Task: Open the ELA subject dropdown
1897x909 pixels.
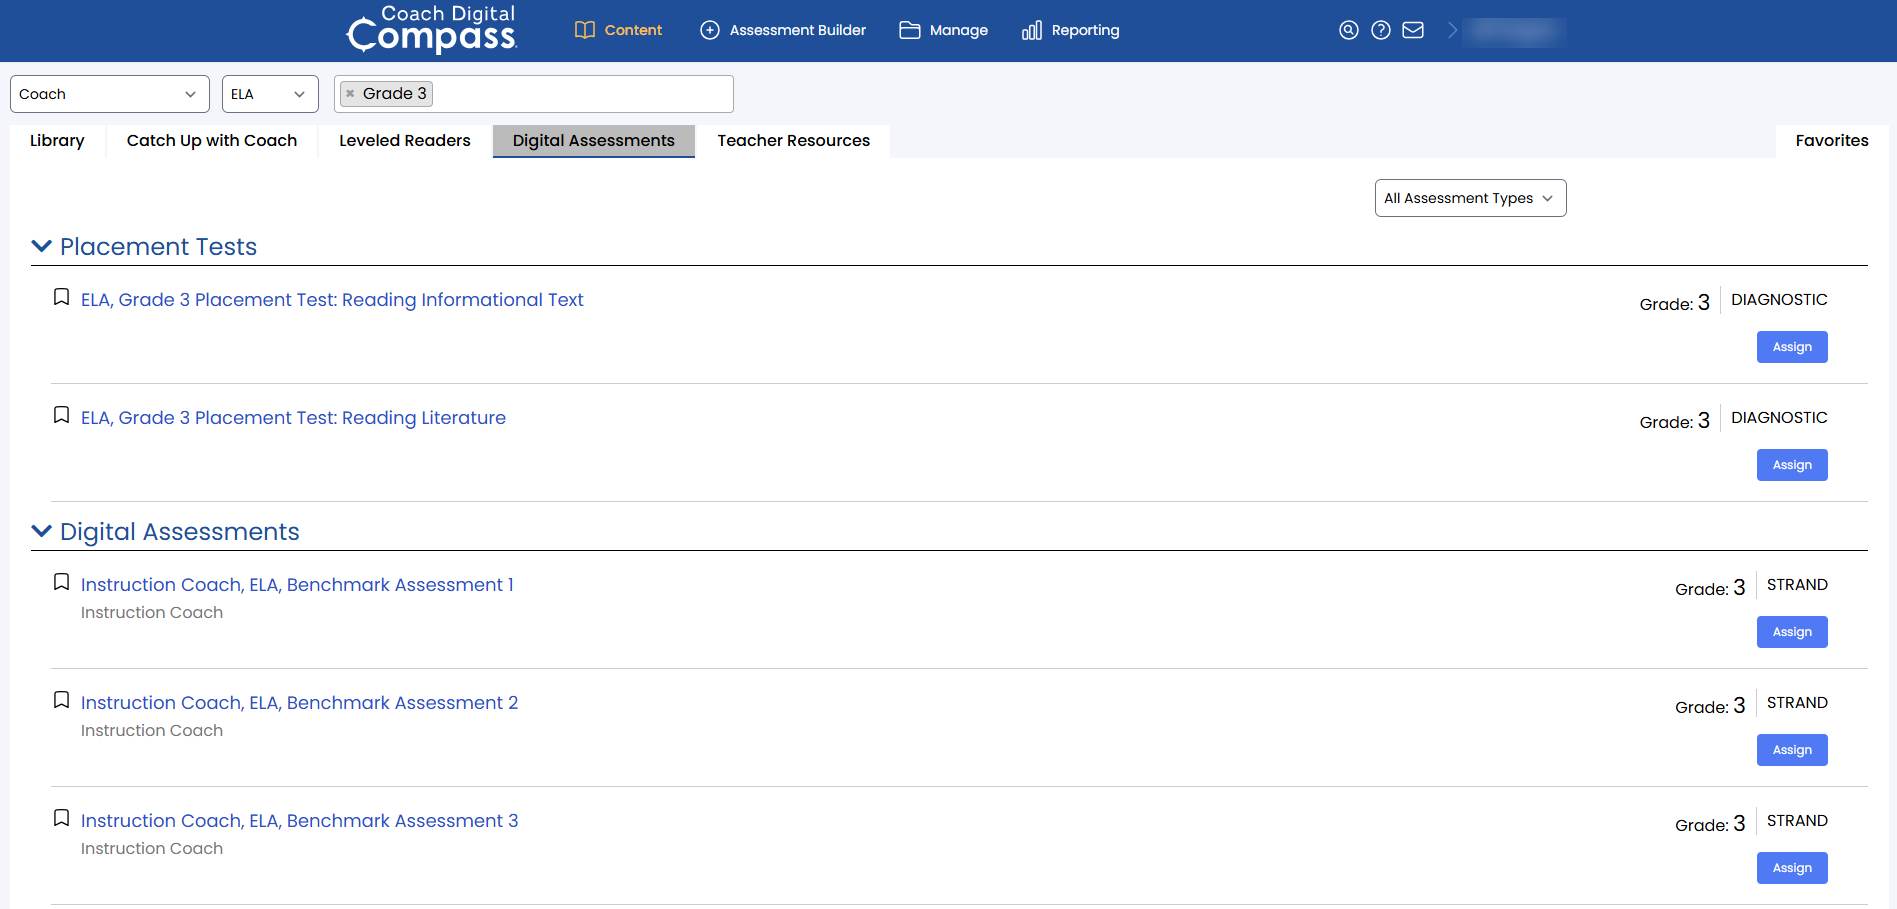Action: [x=270, y=94]
